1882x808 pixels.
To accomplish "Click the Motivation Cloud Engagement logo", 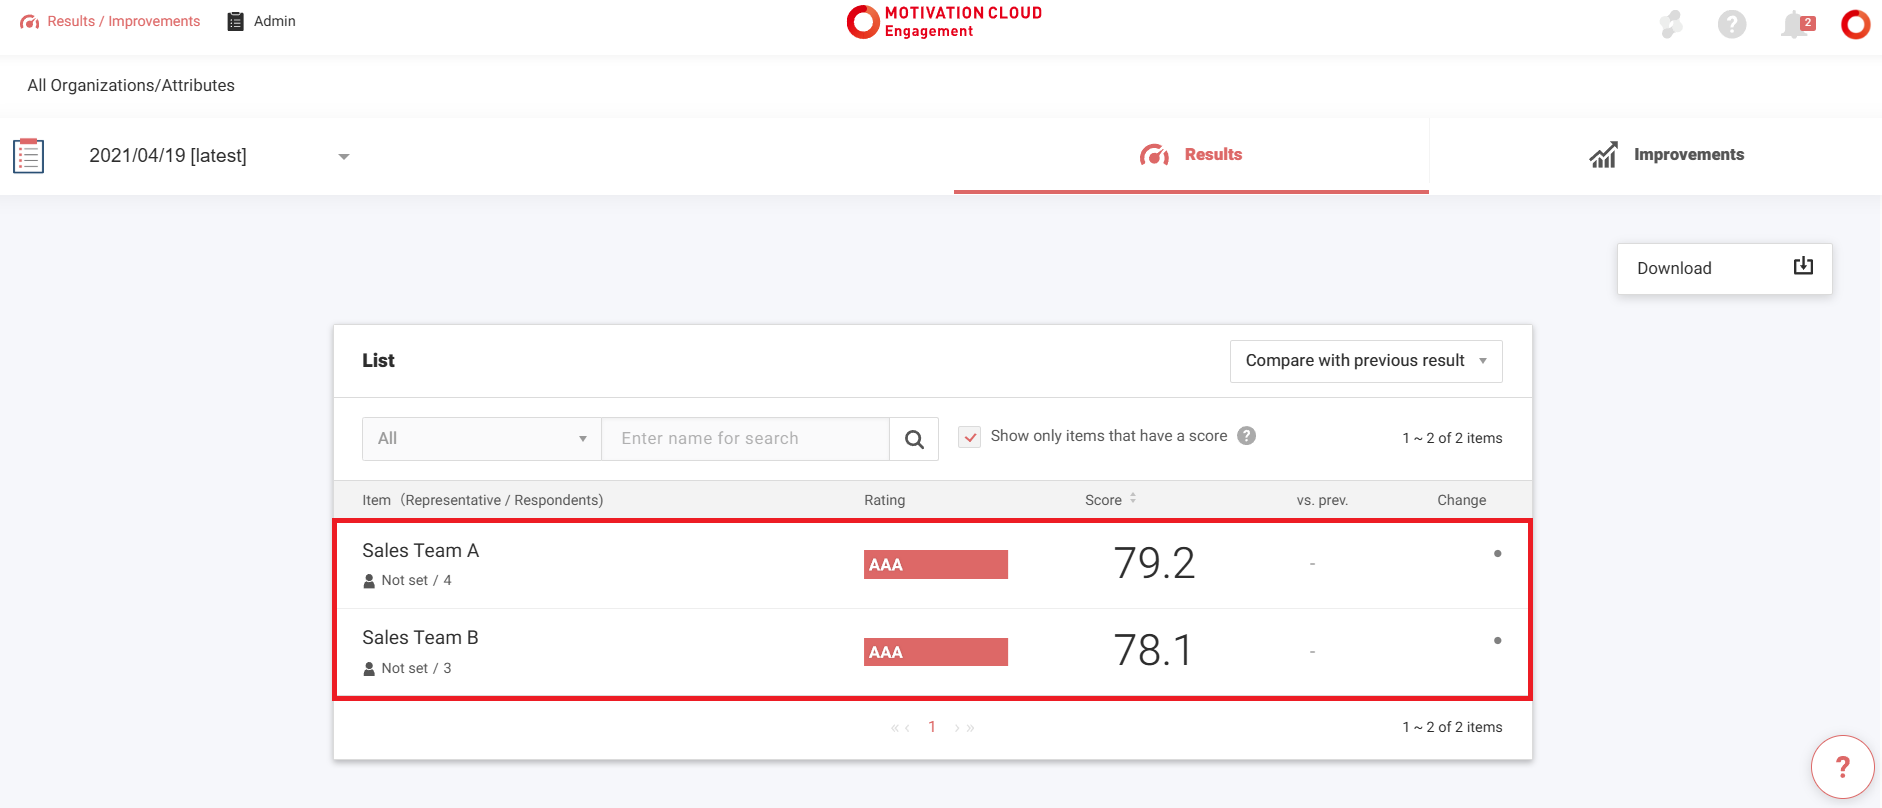I will point(943,22).
